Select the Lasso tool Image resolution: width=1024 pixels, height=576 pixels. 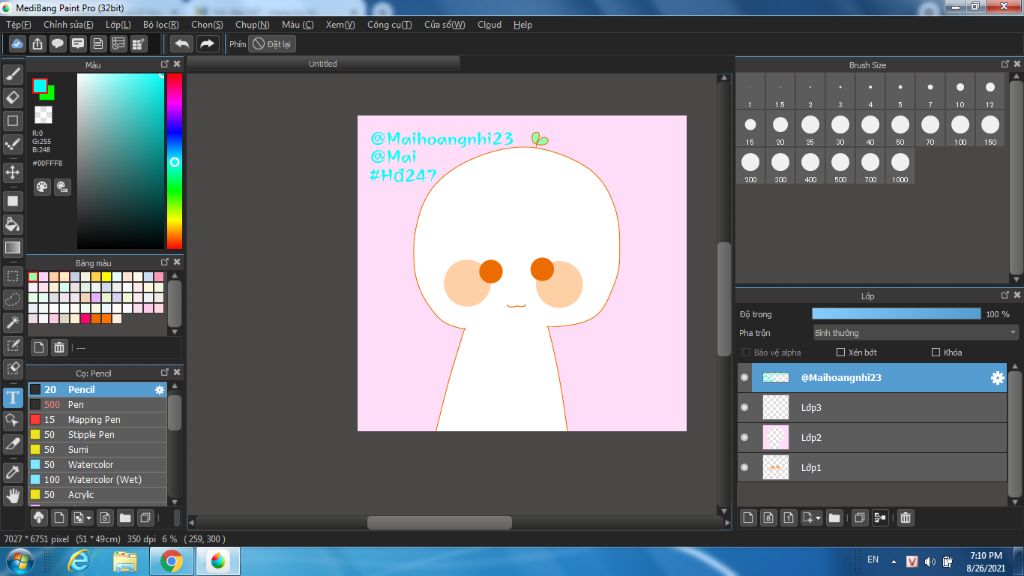coord(12,299)
